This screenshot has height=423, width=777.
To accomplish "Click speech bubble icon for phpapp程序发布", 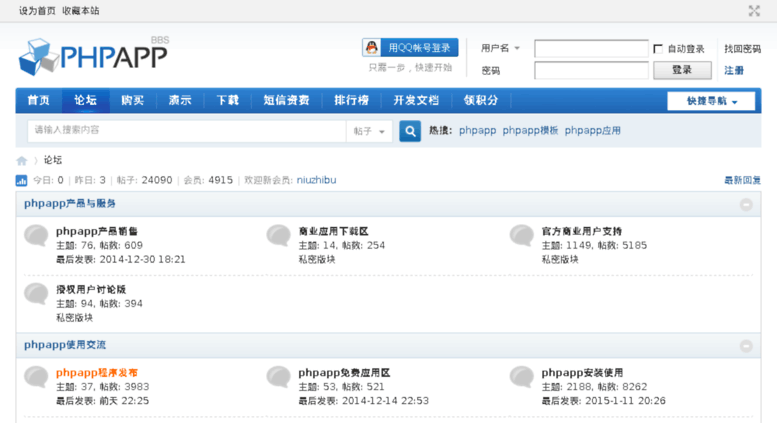I will [36, 377].
